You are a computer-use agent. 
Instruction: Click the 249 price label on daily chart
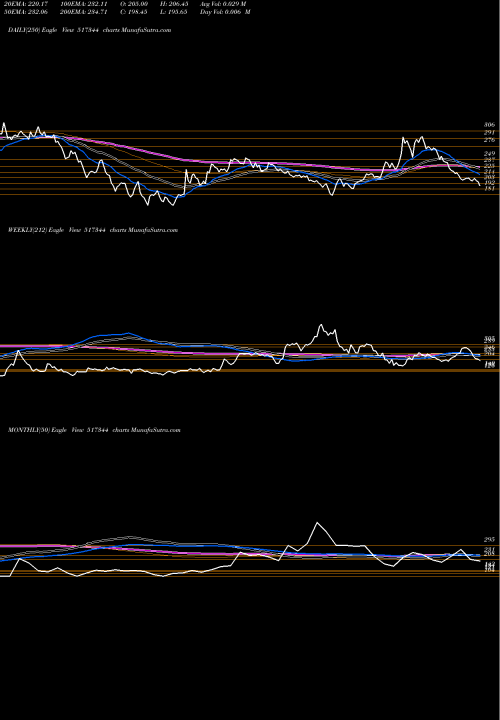point(489,153)
